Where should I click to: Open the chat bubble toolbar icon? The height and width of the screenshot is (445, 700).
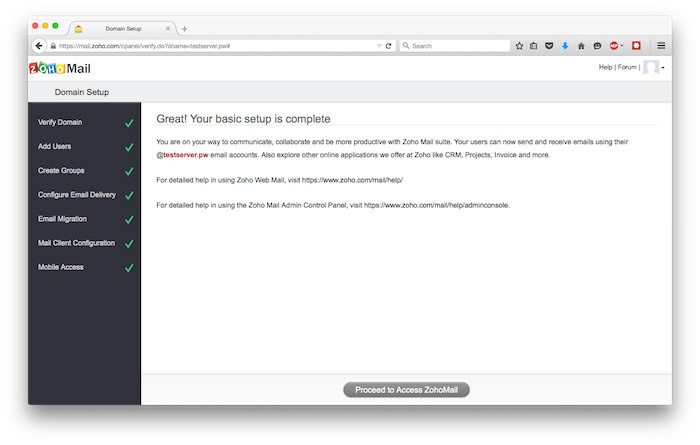597,46
